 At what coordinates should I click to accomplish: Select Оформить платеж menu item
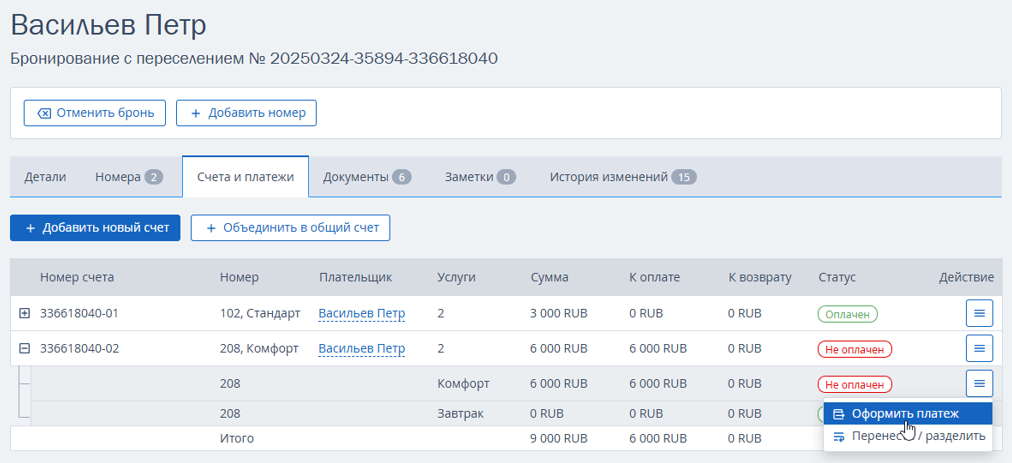pos(908,414)
